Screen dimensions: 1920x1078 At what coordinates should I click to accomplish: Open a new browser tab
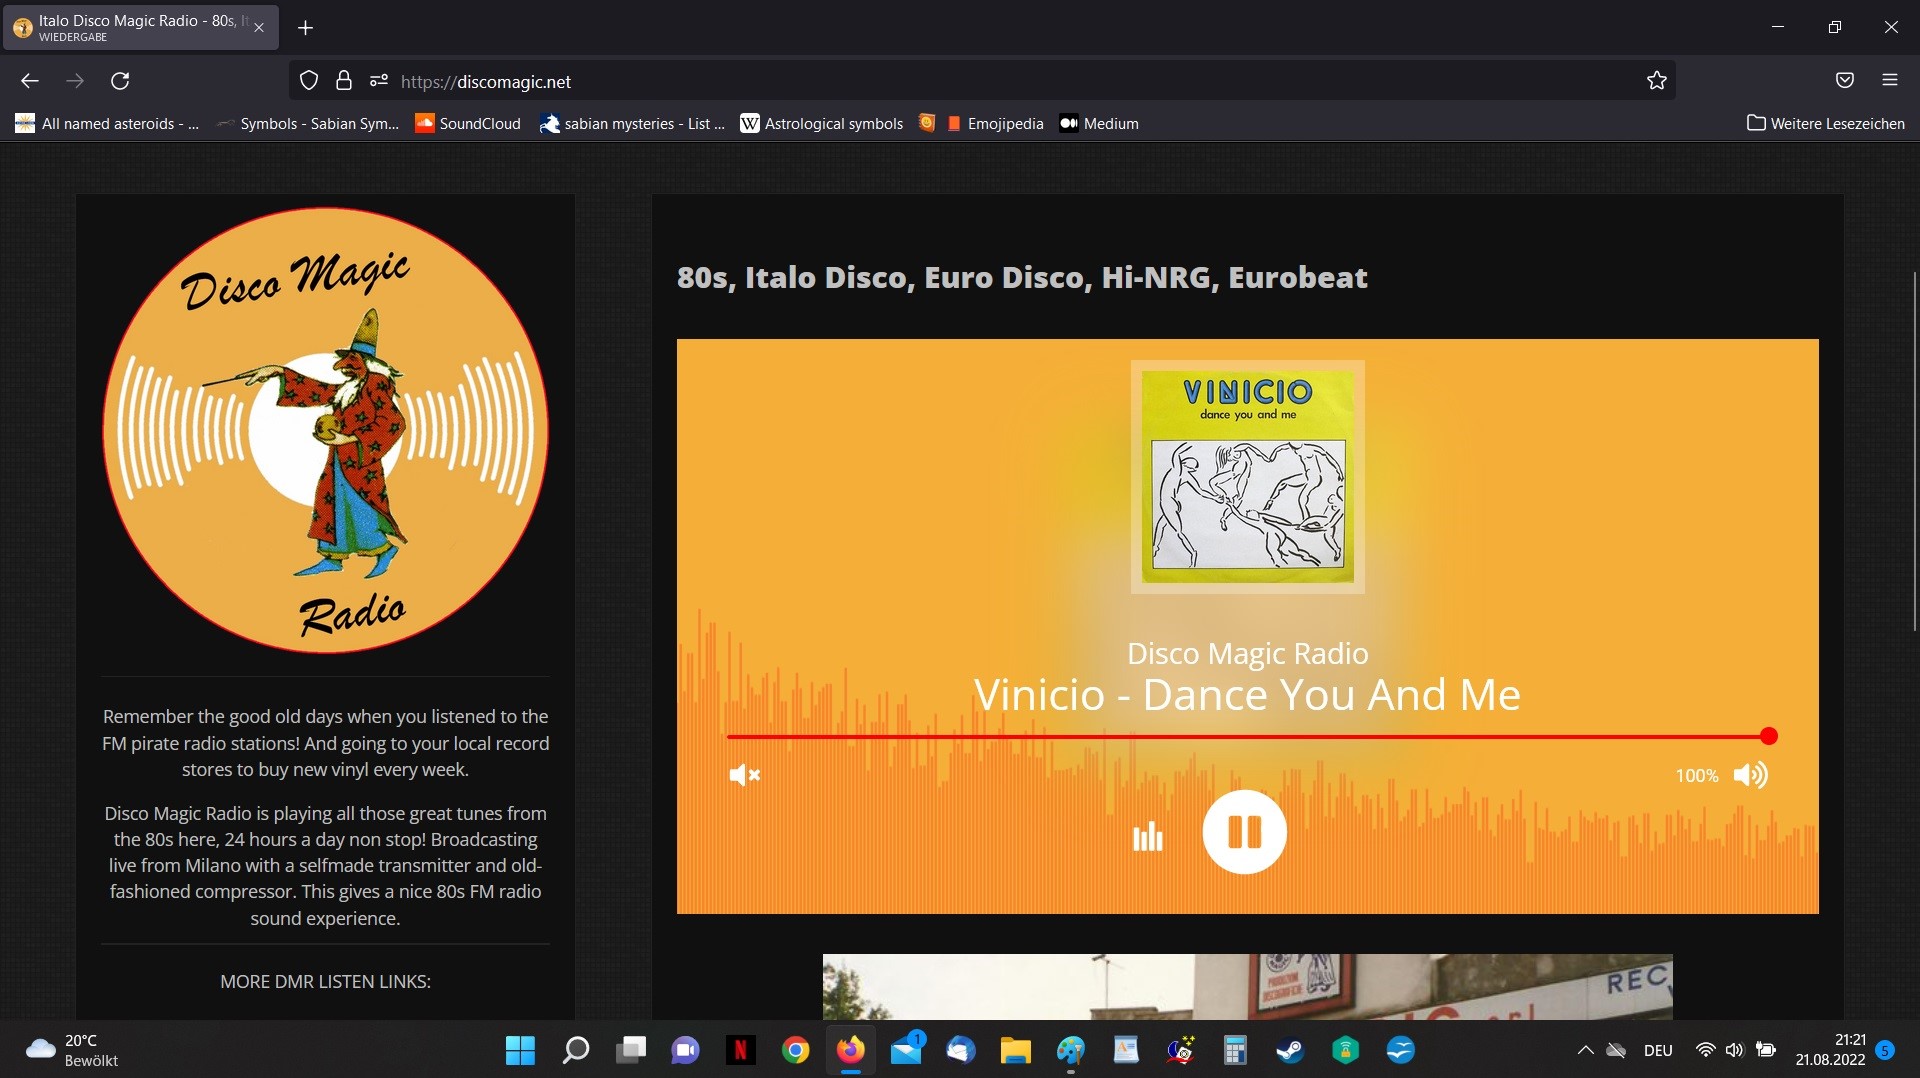(x=306, y=28)
